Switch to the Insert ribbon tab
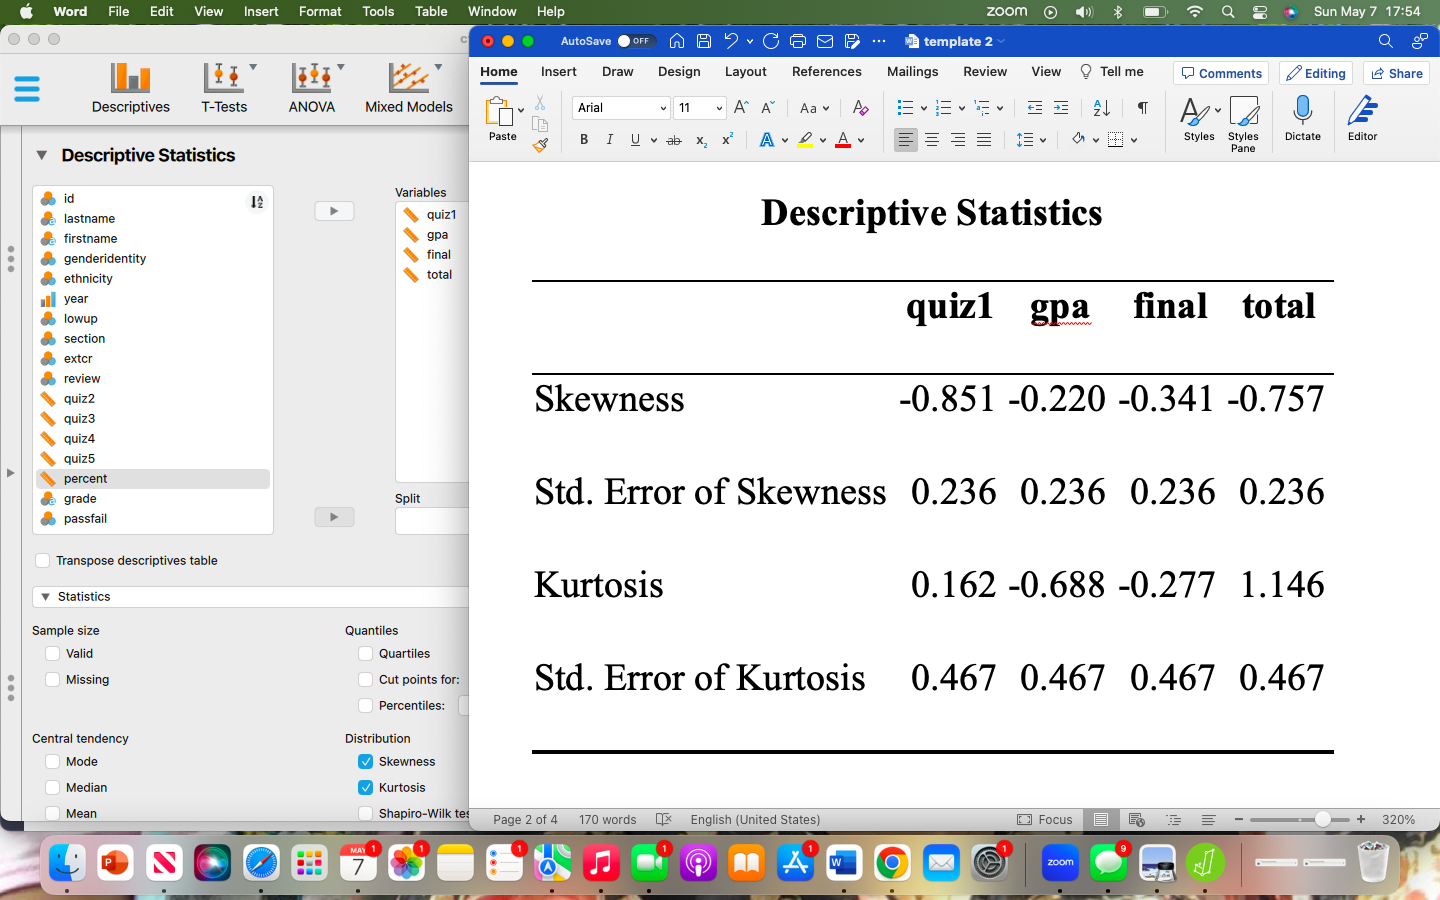Viewport: 1440px width, 900px height. 558,71
